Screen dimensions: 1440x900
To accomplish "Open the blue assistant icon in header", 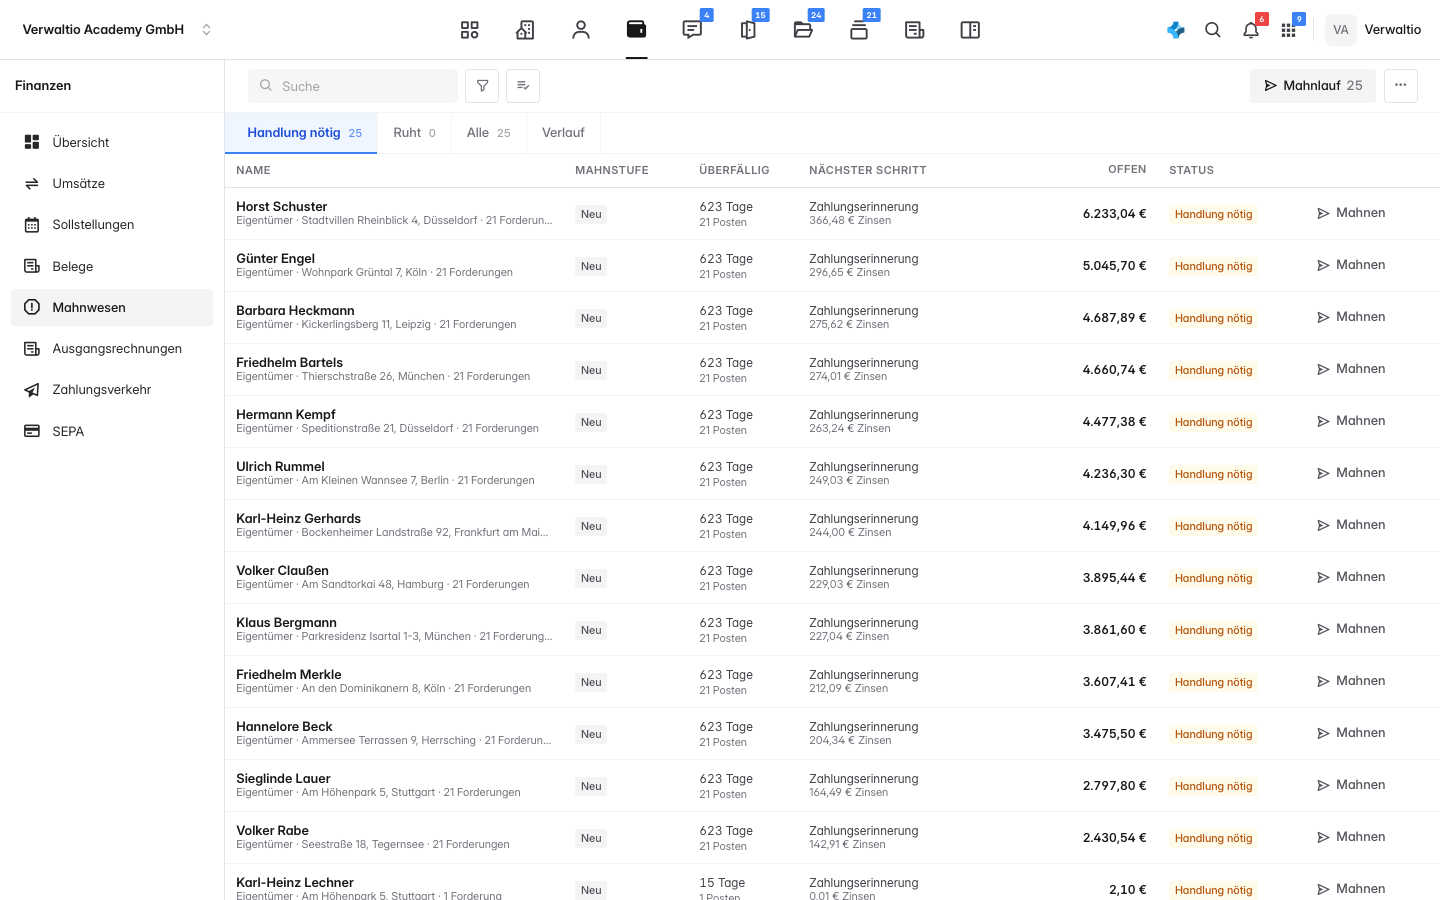I will click(x=1176, y=30).
